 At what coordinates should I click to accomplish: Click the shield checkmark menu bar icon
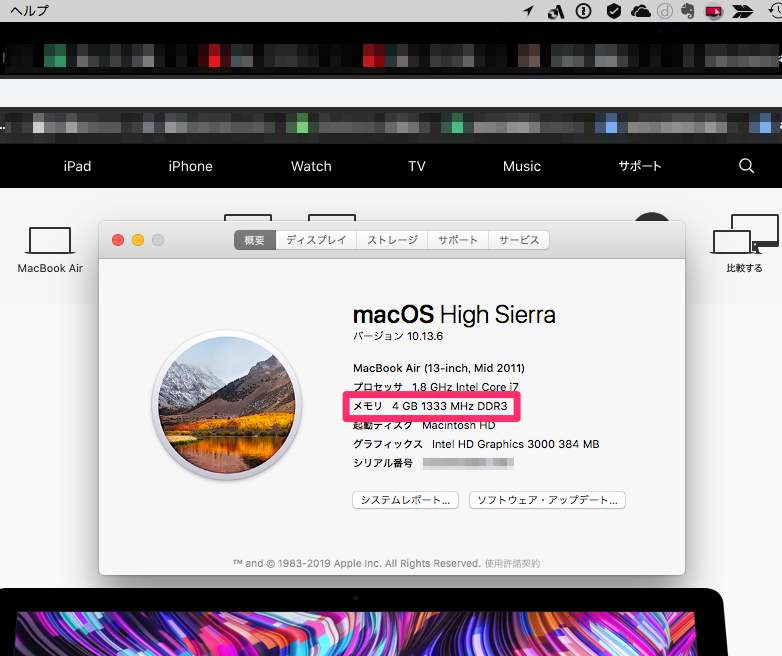613,11
